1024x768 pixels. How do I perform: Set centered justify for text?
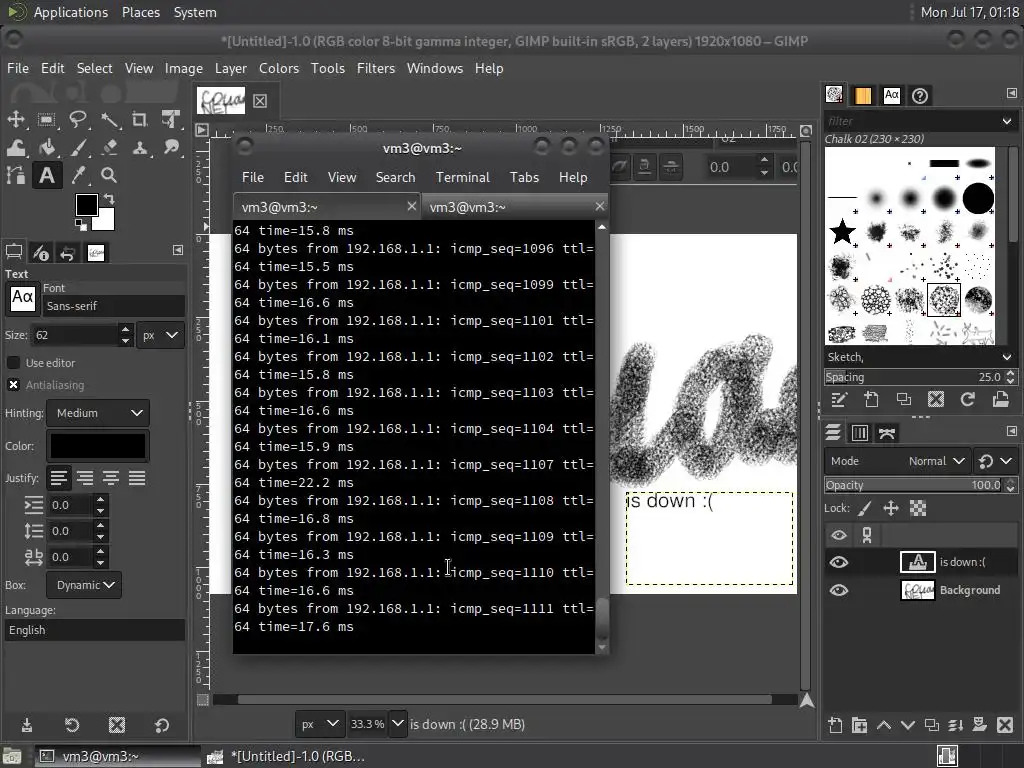tap(111, 479)
